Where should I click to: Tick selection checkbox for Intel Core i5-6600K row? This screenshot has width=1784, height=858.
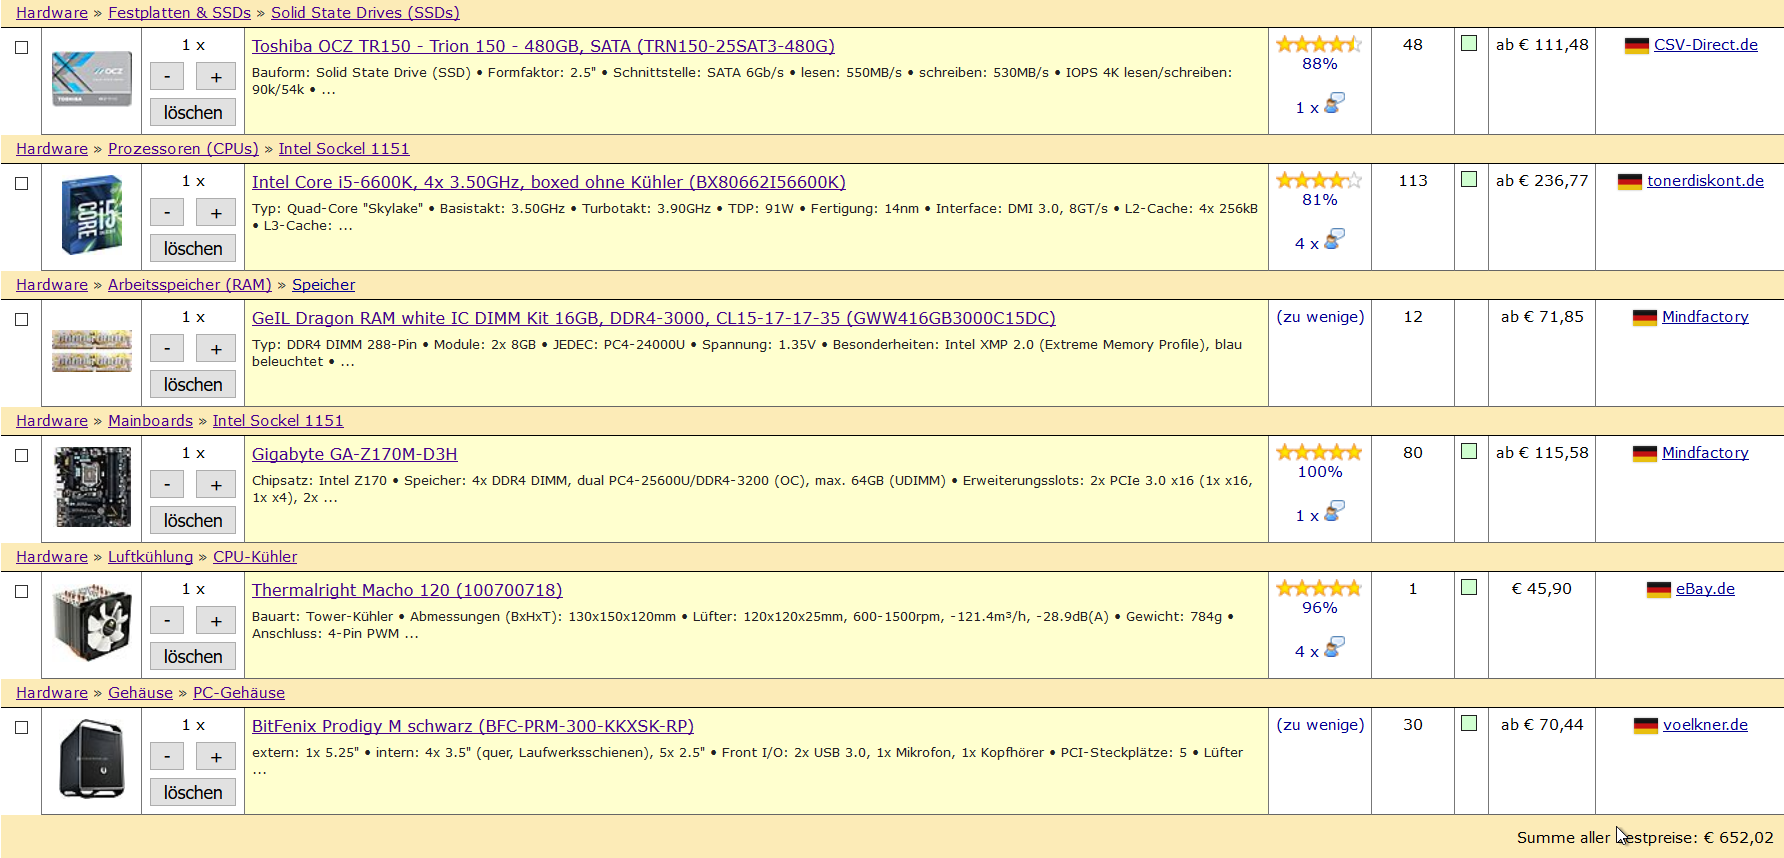[21, 183]
